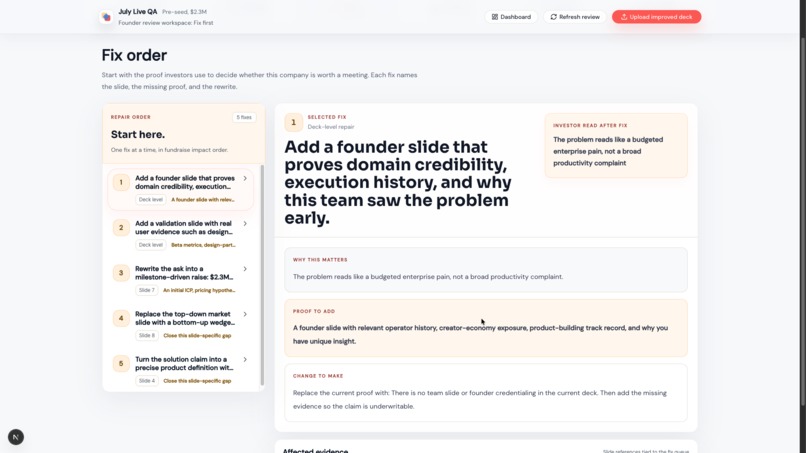806x453 pixels.
Task: Click the dashboard grid icon
Action: tap(494, 17)
